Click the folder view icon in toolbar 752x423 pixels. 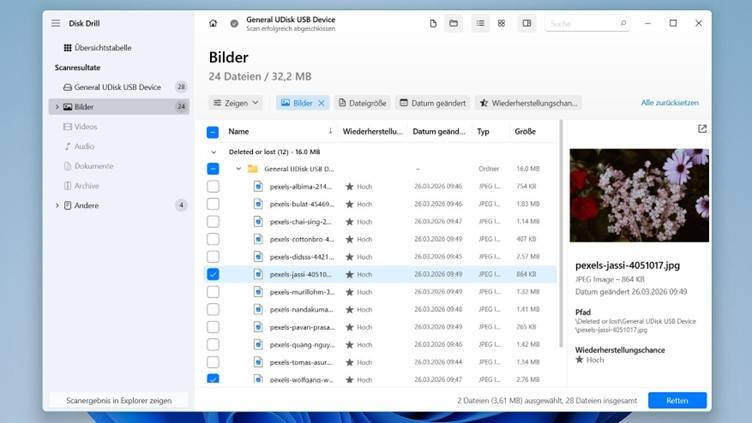(x=453, y=23)
